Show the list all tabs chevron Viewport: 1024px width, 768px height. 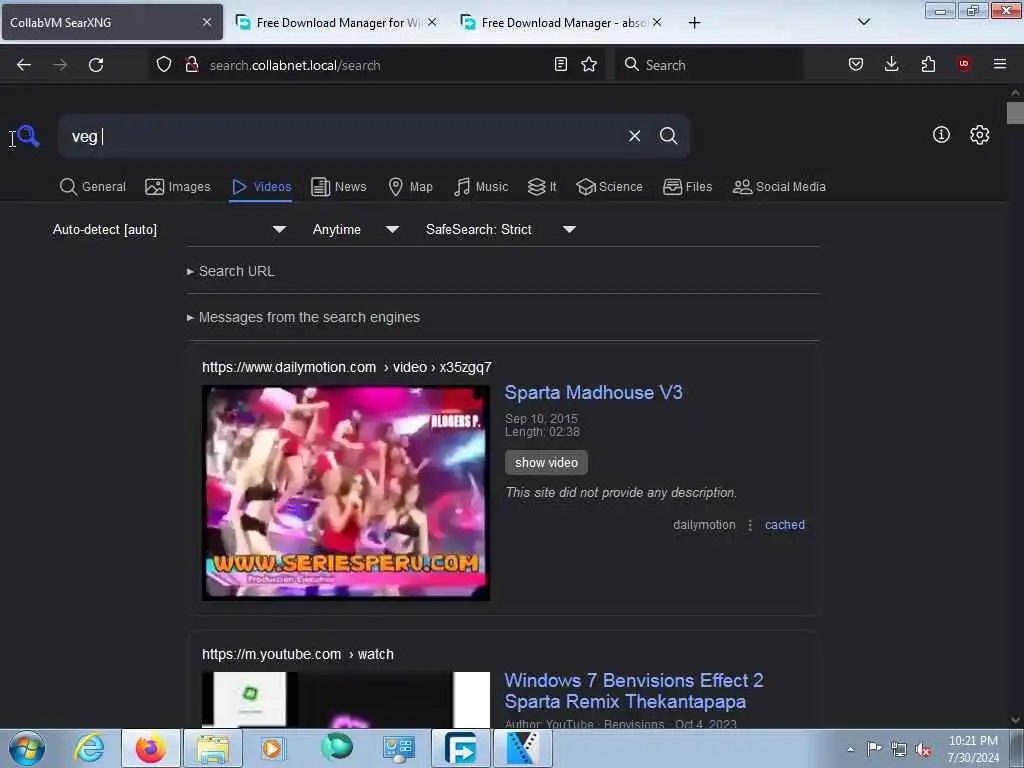[x=863, y=22]
